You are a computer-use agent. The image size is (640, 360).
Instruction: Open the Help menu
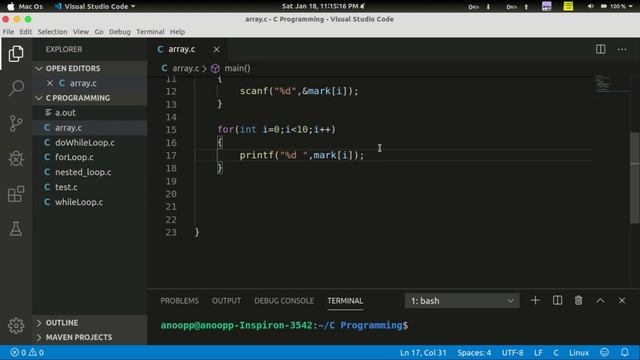177,31
